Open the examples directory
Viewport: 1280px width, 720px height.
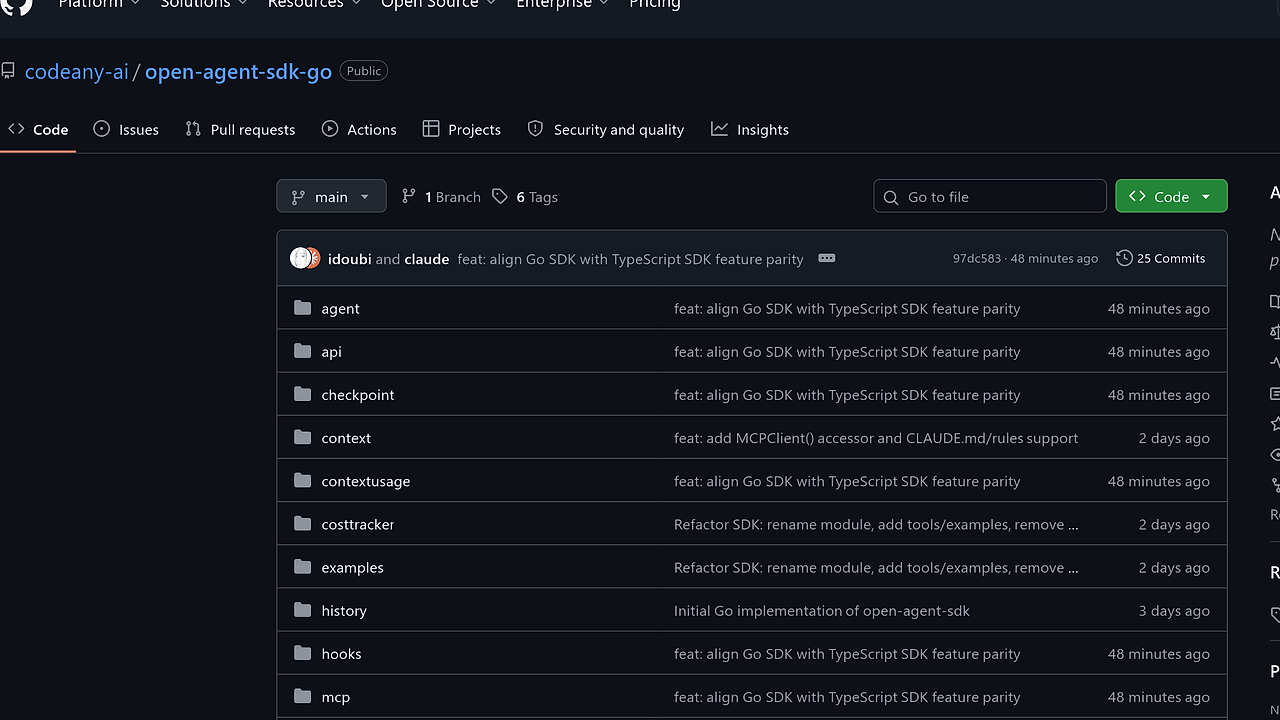[x=352, y=567]
